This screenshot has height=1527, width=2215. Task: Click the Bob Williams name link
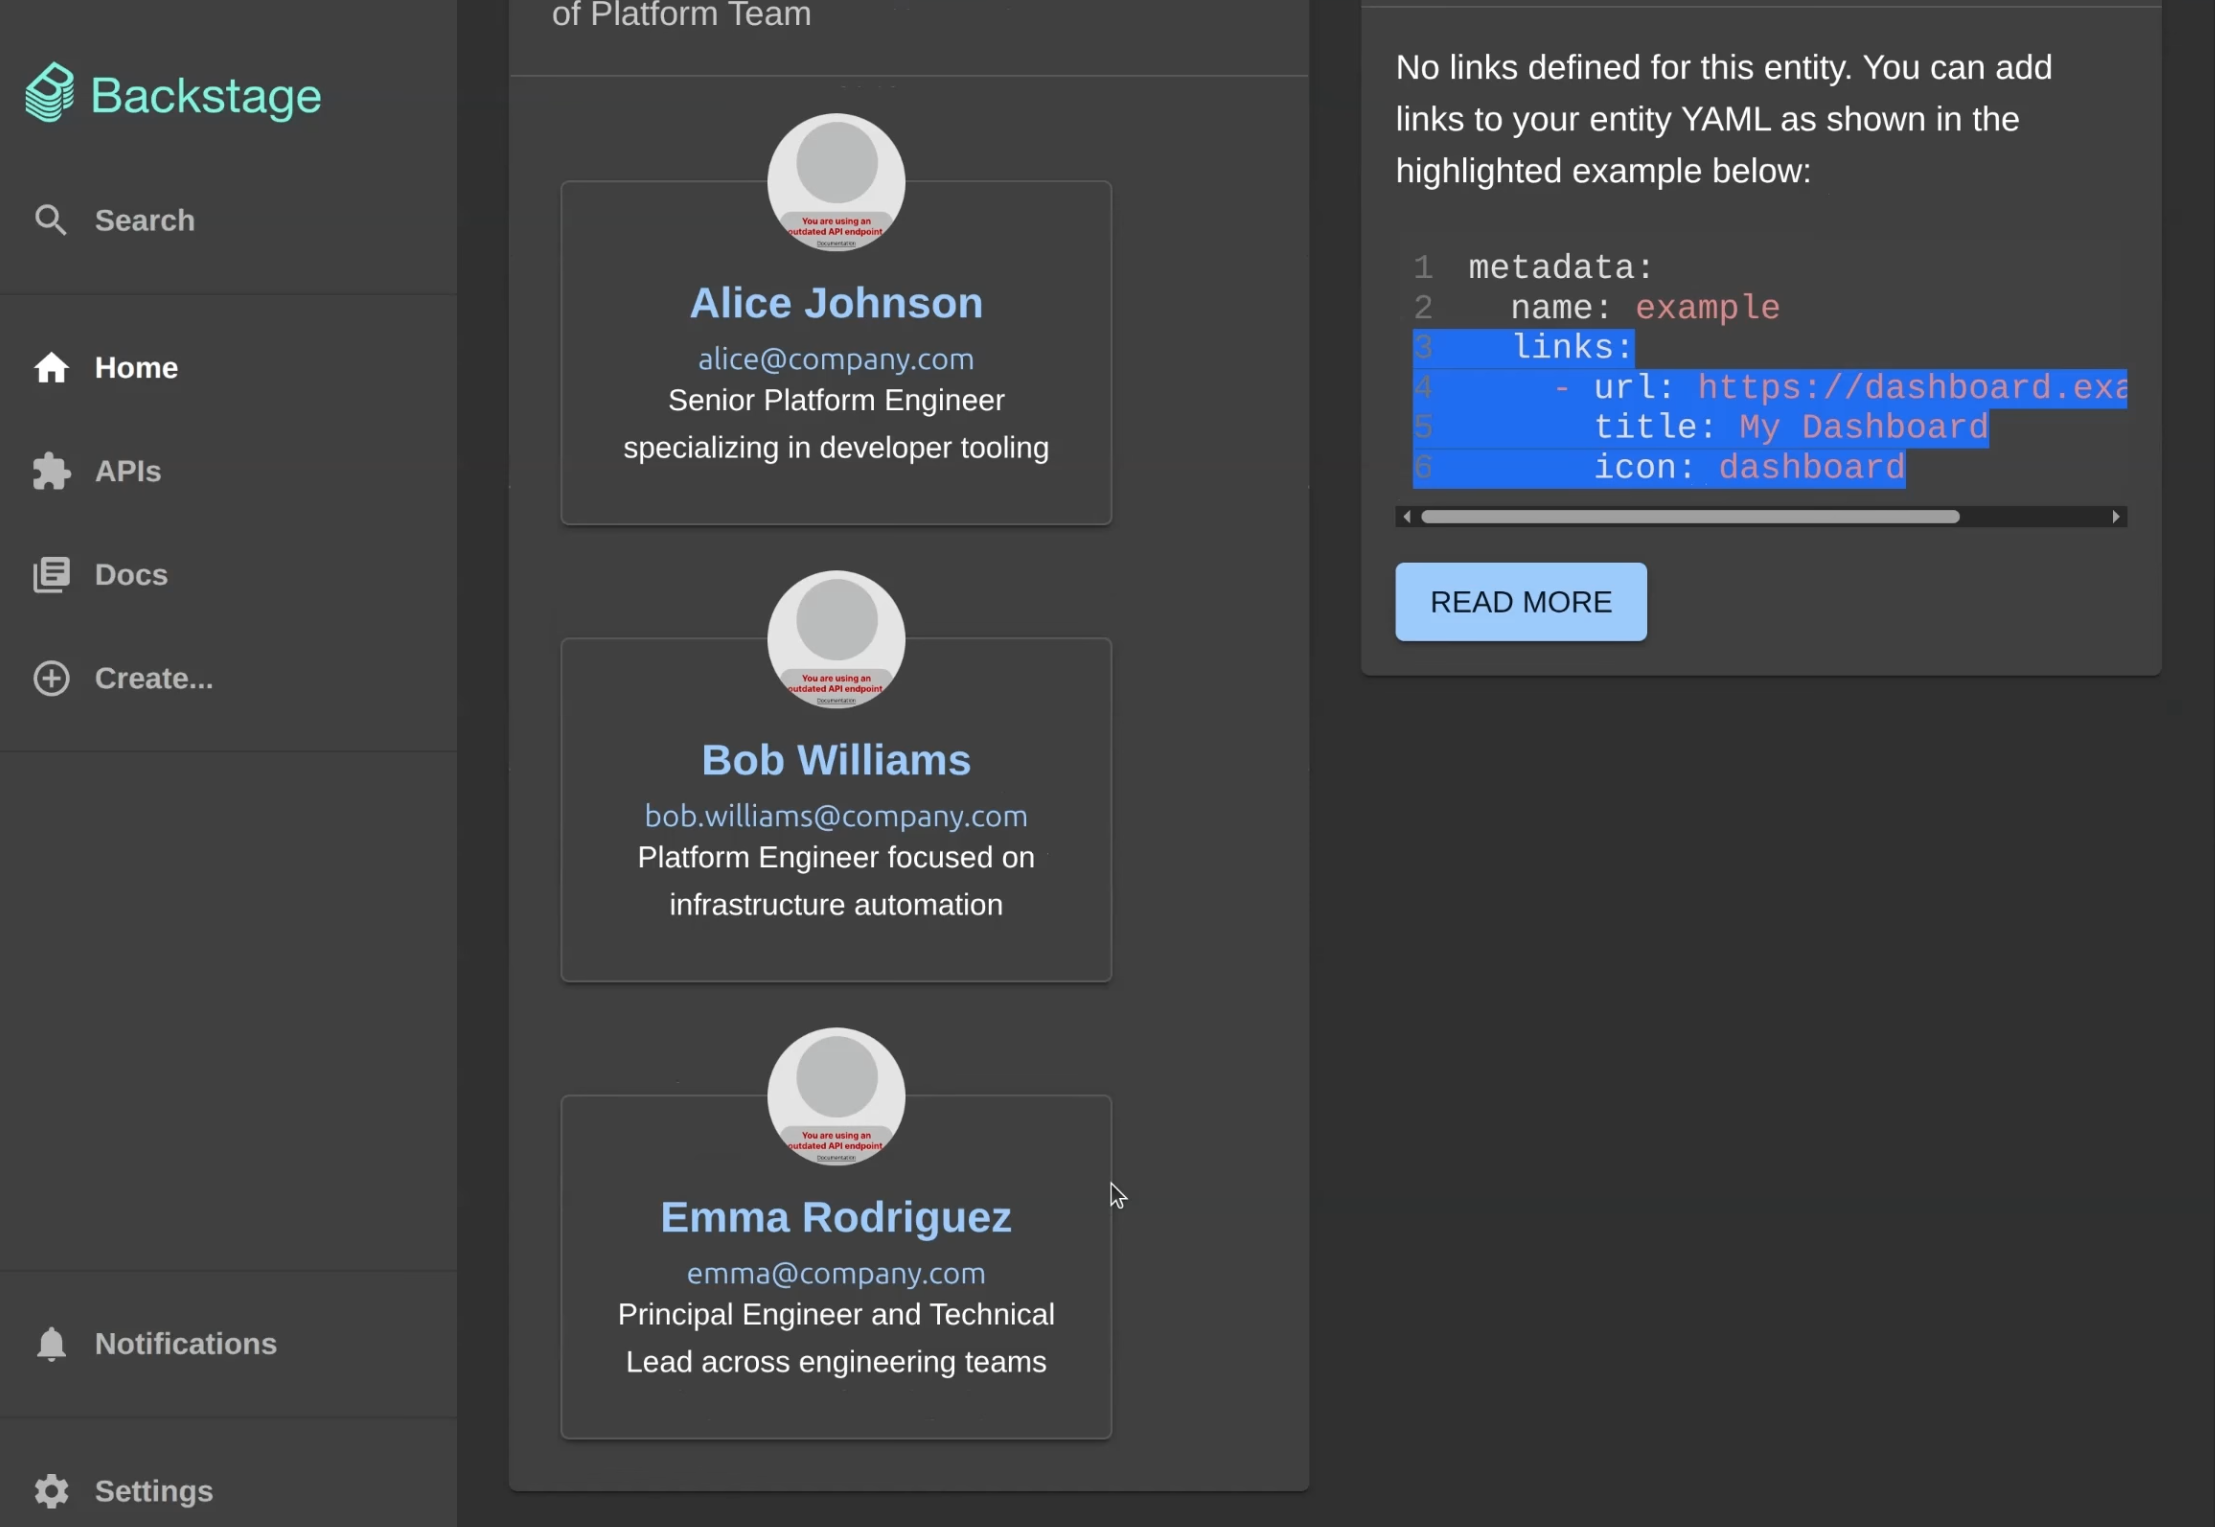836,759
